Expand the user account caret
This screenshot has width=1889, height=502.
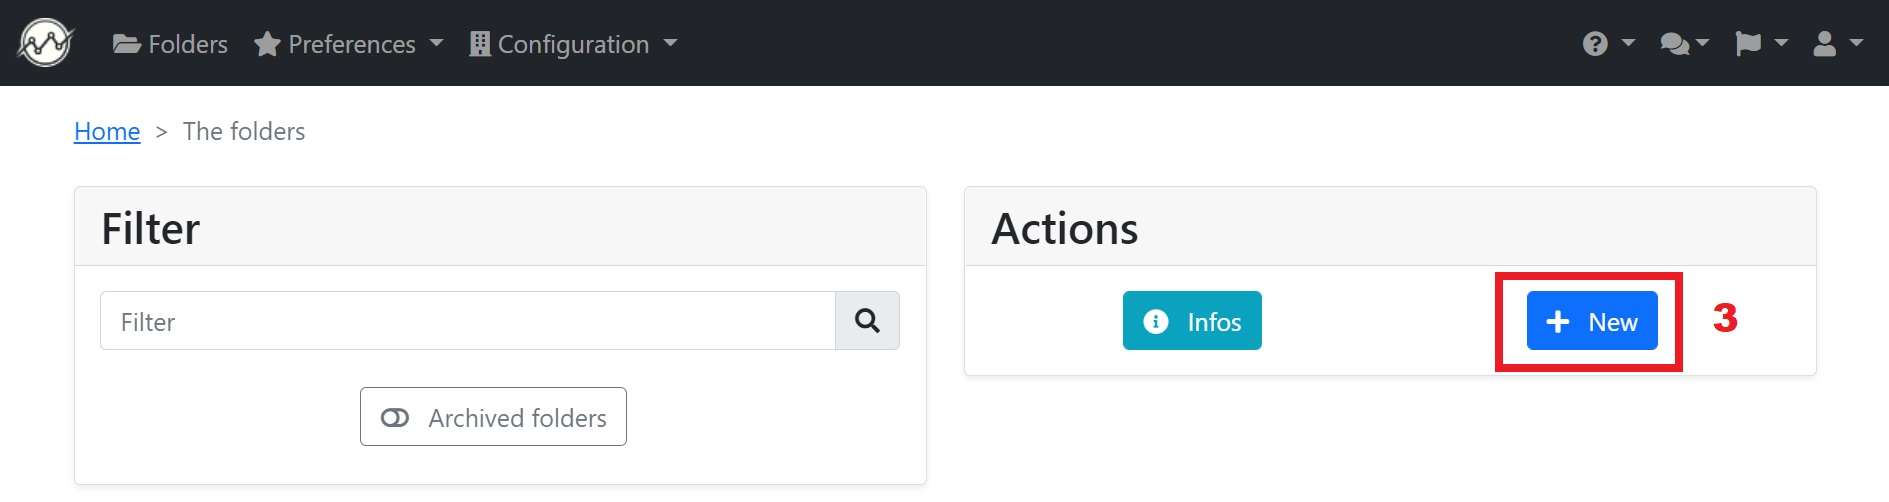1856,43
